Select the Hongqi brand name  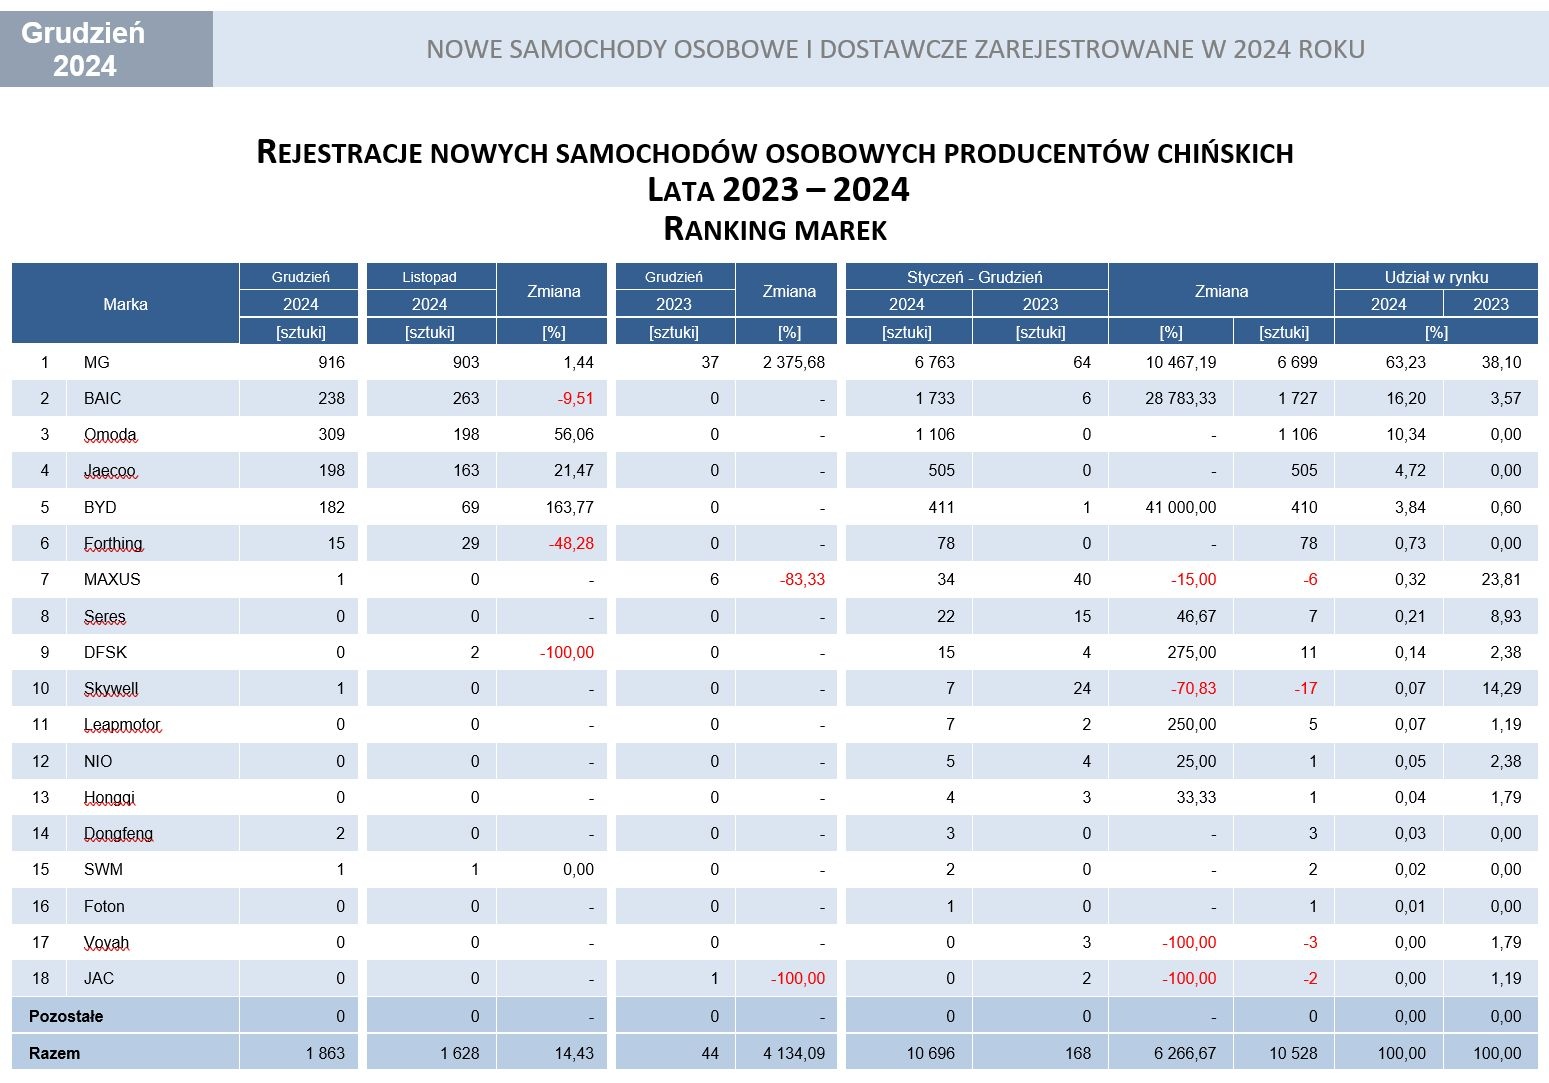pos(109,798)
